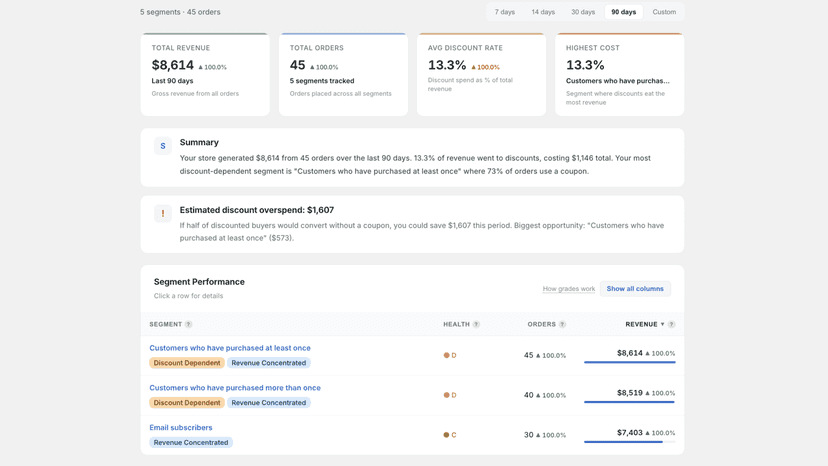
Task: Click the Segment Performance heading
Action: [199, 282]
